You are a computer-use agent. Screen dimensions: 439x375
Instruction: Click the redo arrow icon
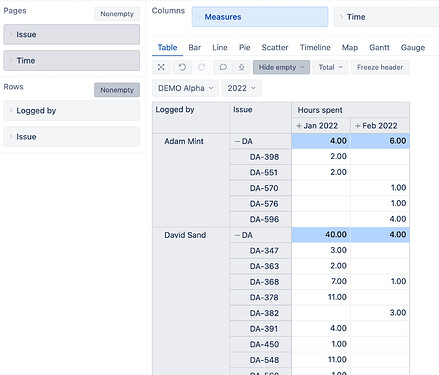pos(202,67)
